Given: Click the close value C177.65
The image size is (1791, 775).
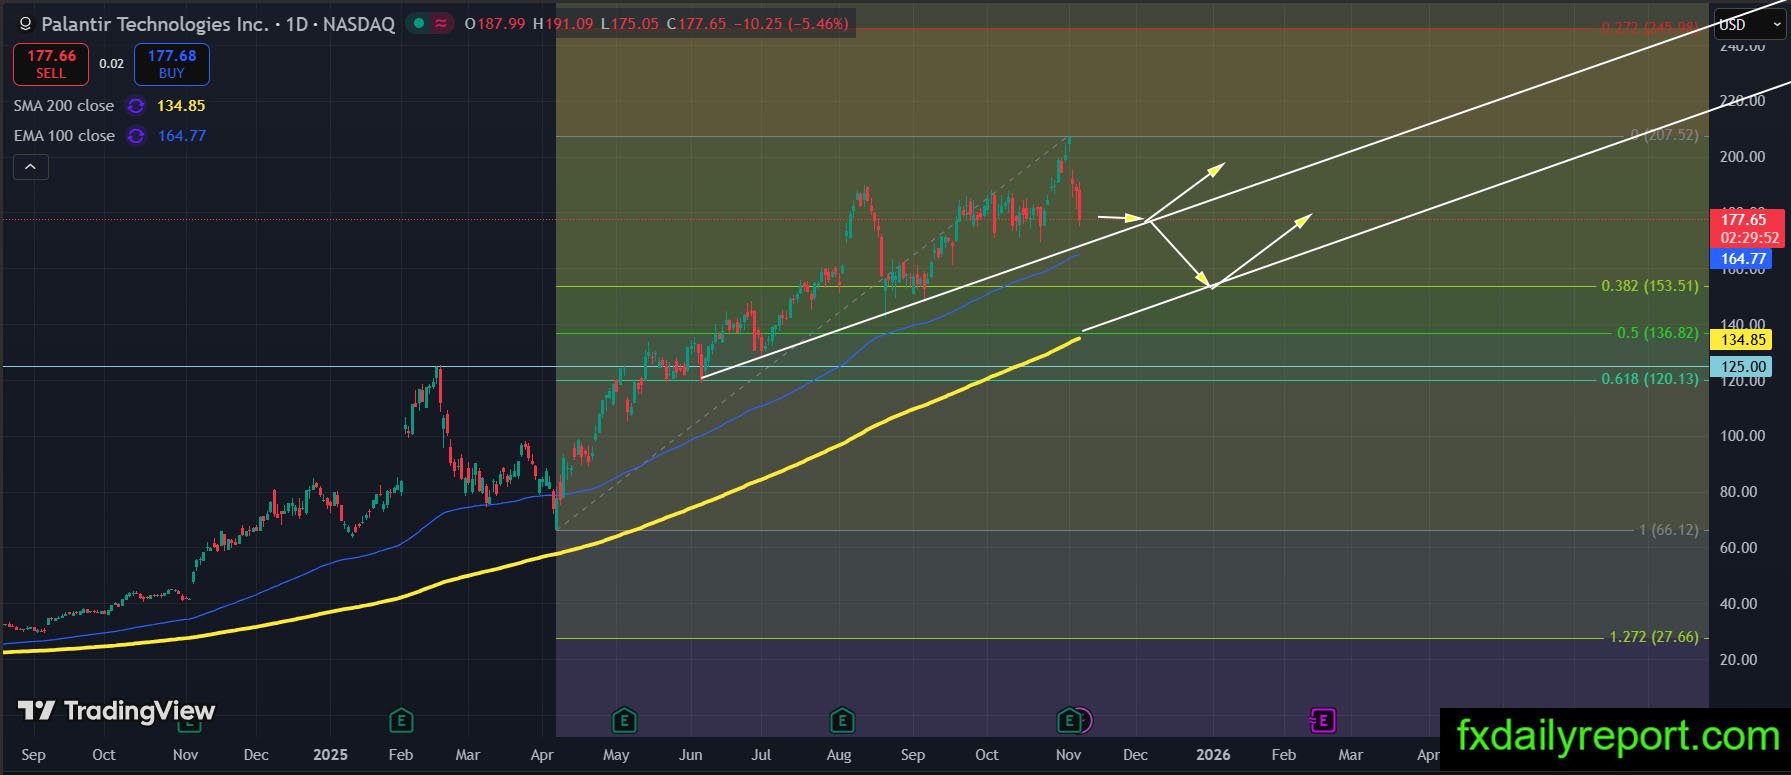Looking at the screenshot, I should point(696,23).
